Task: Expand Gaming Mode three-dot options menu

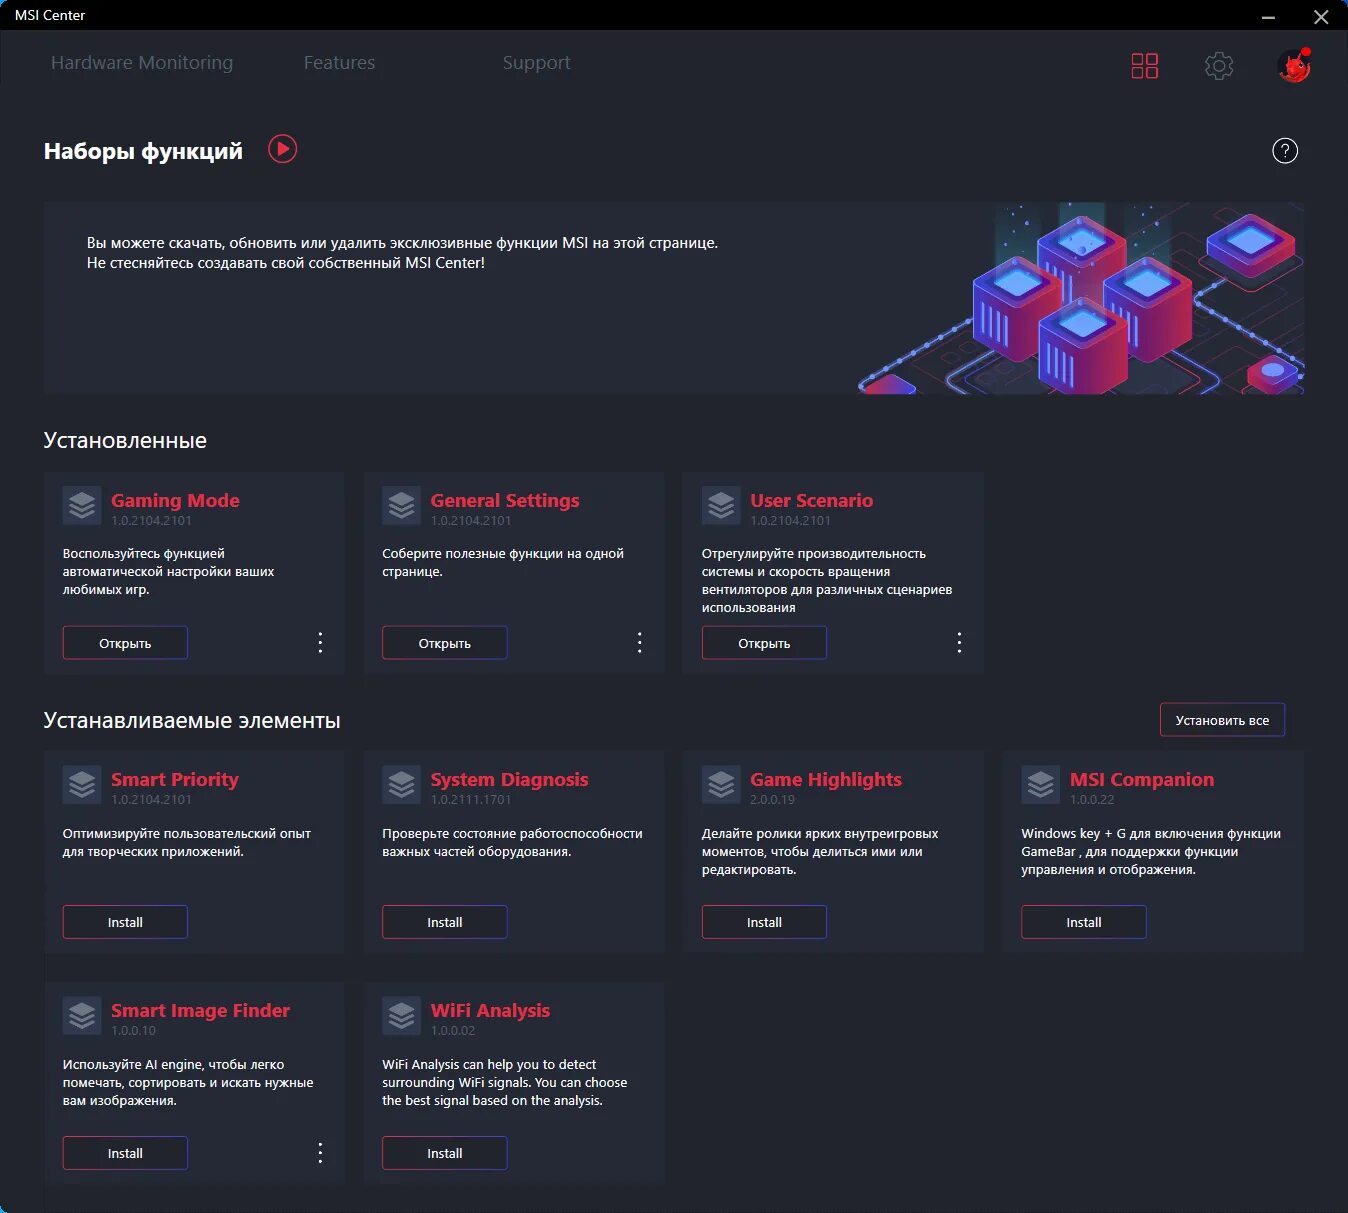Action: click(320, 643)
